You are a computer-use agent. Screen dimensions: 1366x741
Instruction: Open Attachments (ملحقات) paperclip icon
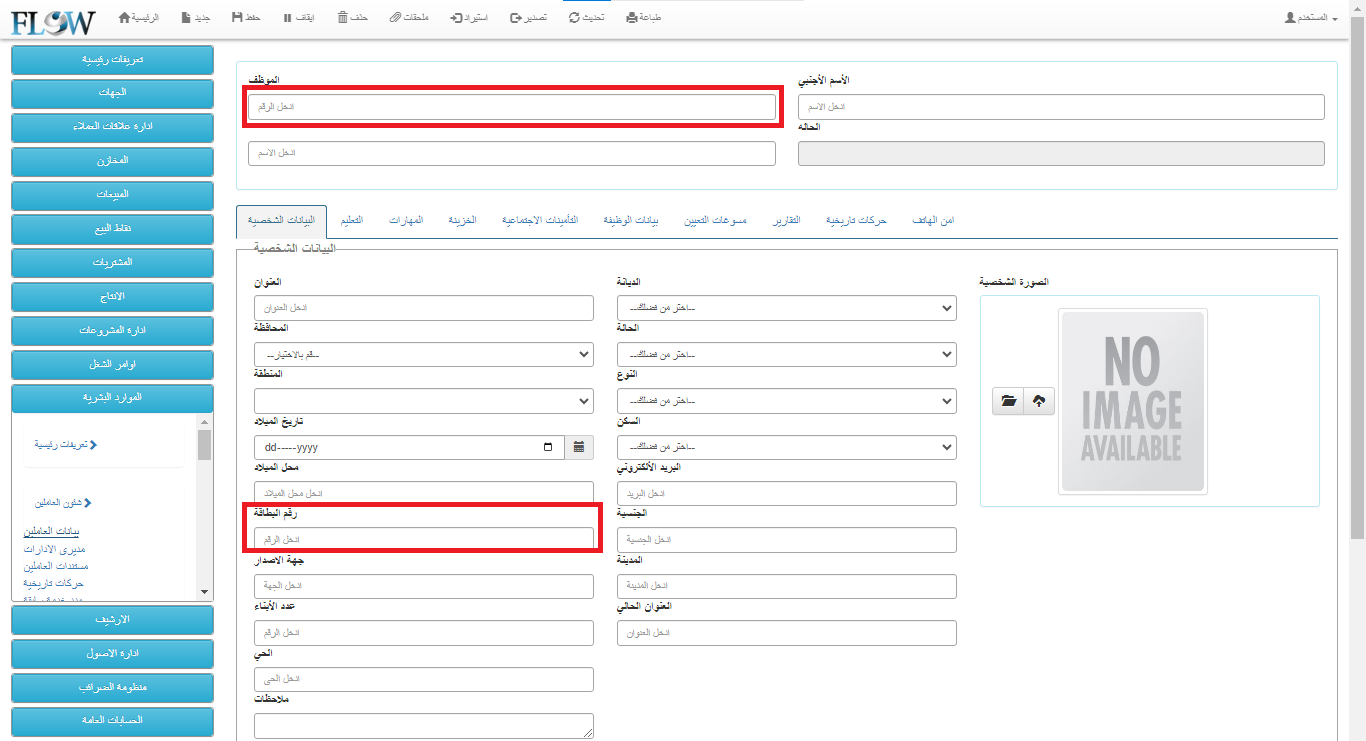[x=395, y=18]
